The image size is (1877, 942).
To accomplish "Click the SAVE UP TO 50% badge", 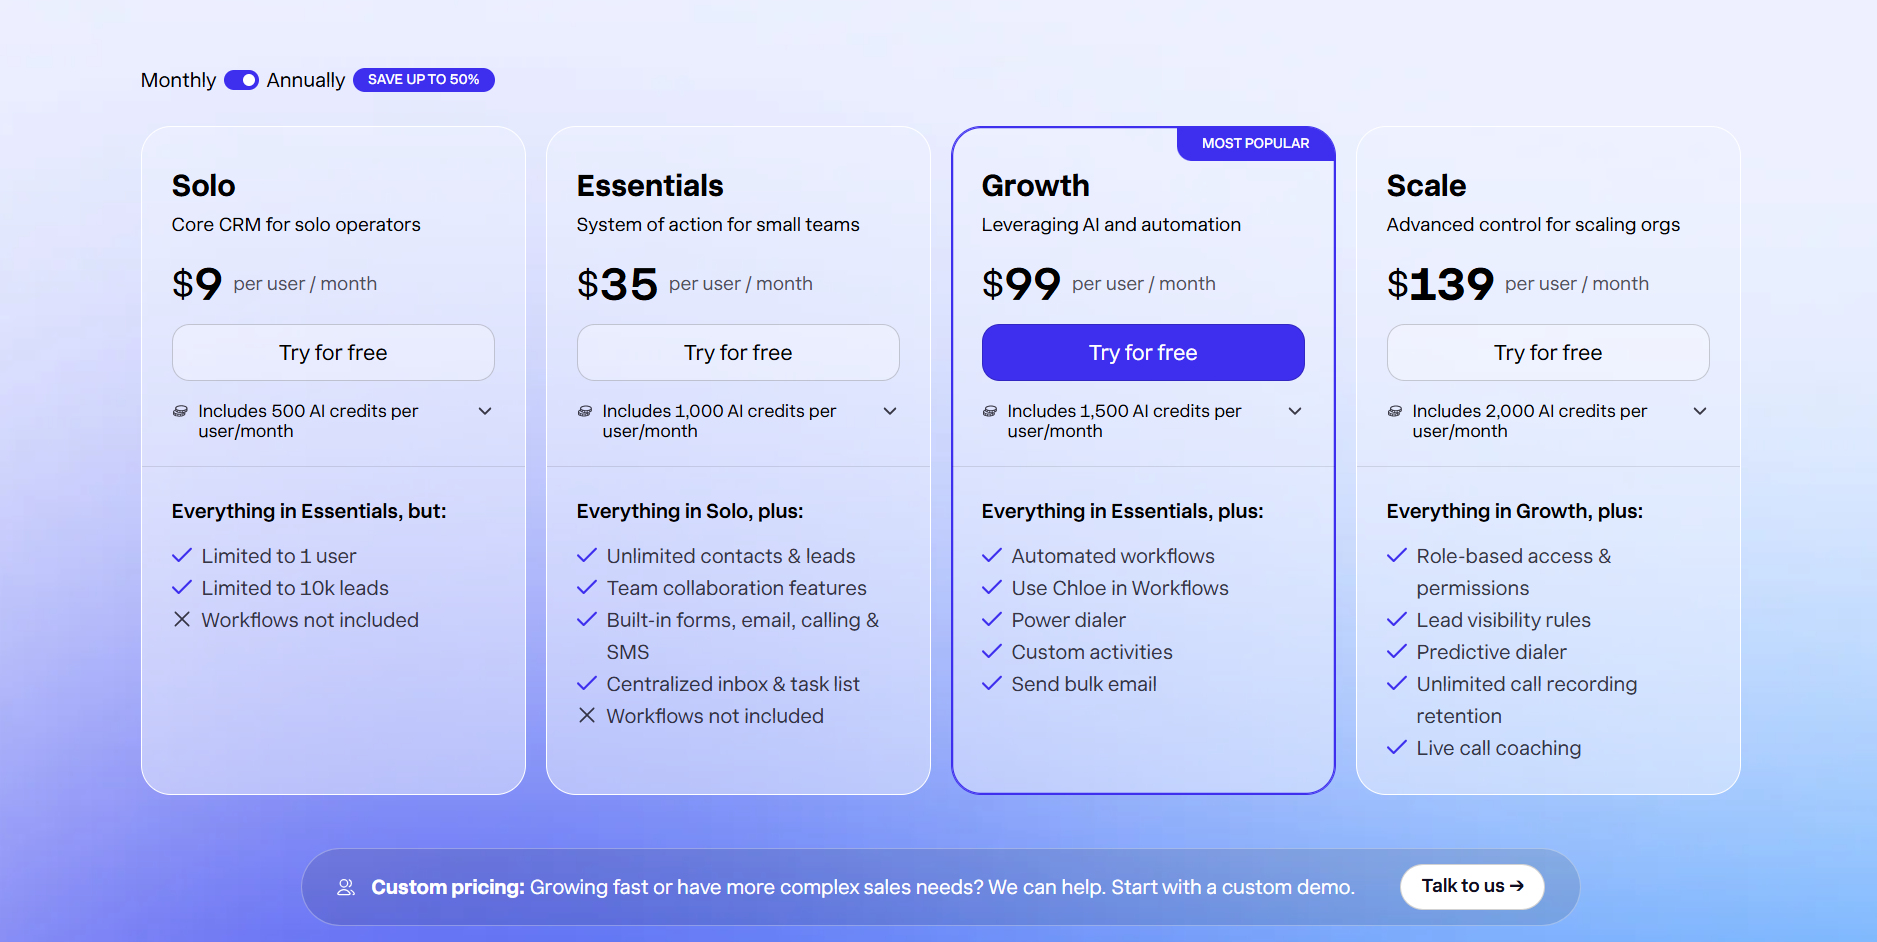I will click(424, 80).
